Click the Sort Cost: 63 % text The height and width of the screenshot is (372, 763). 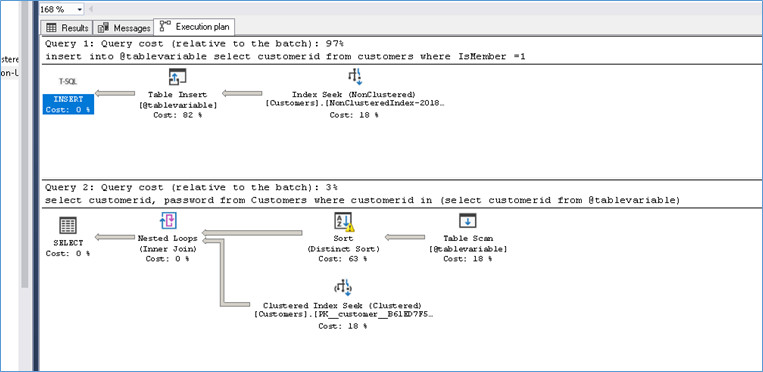(343, 259)
